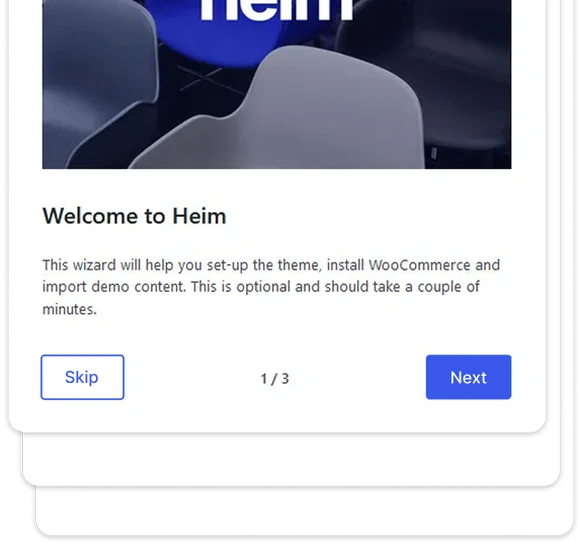The width and height of the screenshot is (579, 544).
Task: Click the Next button
Action: click(x=468, y=377)
